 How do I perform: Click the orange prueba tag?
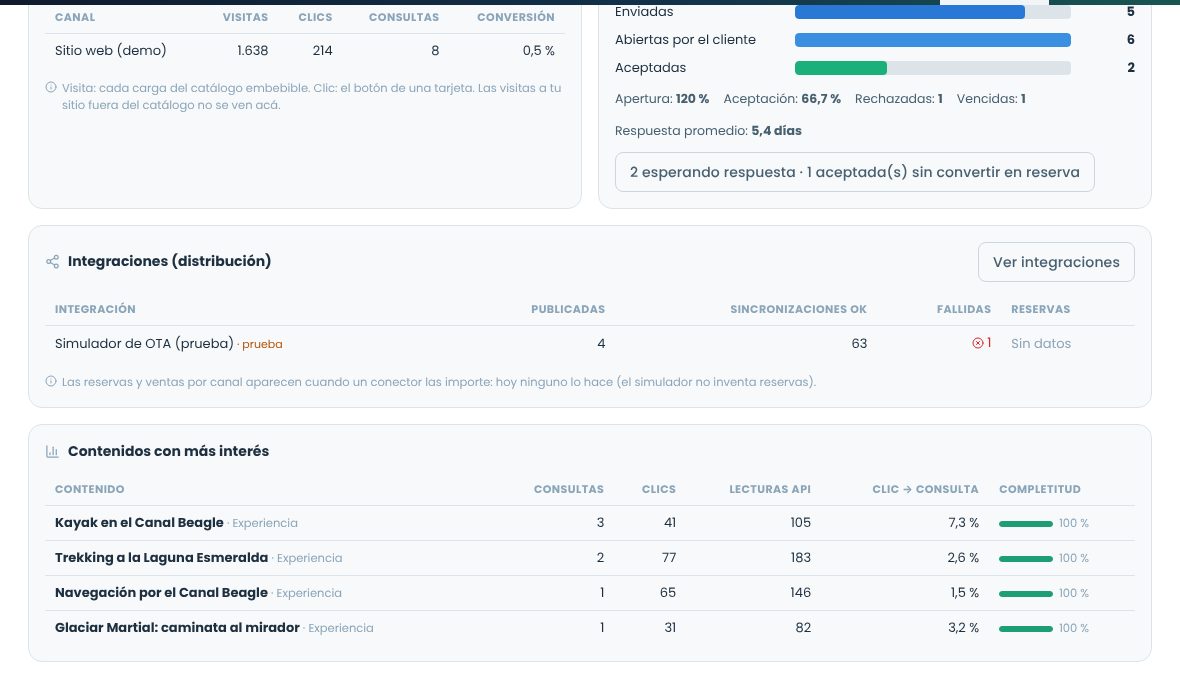[262, 344]
